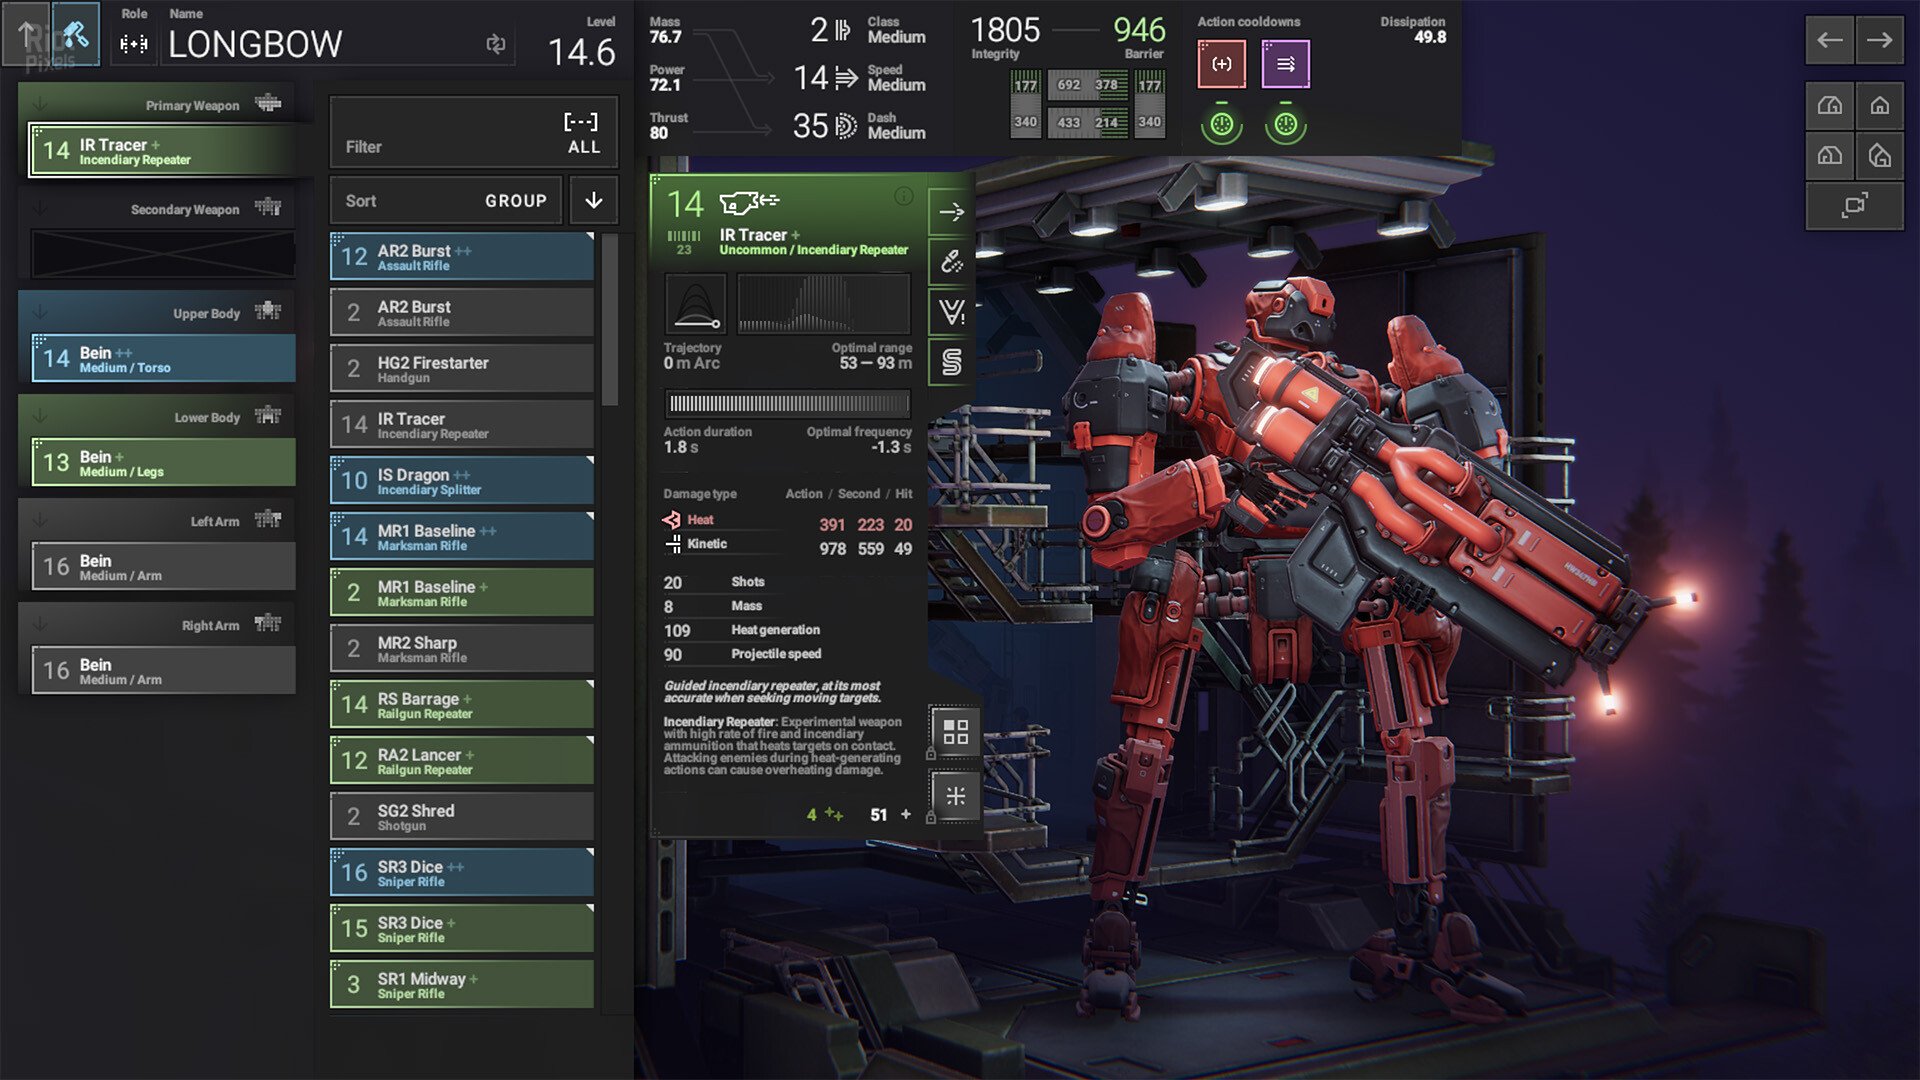Select the green equip arrow icon on weapon panel
1920x1080 pixels.
[950, 212]
